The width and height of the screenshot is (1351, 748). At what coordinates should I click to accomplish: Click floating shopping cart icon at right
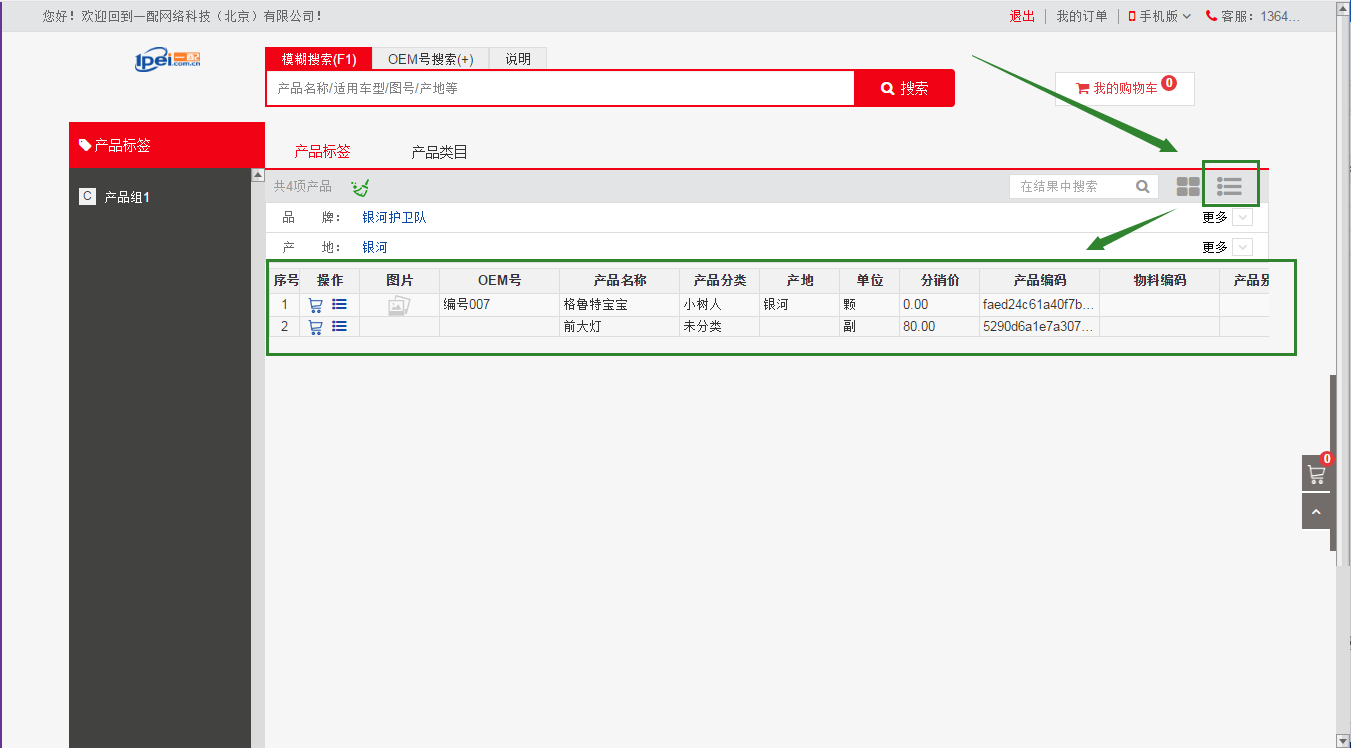point(1316,473)
